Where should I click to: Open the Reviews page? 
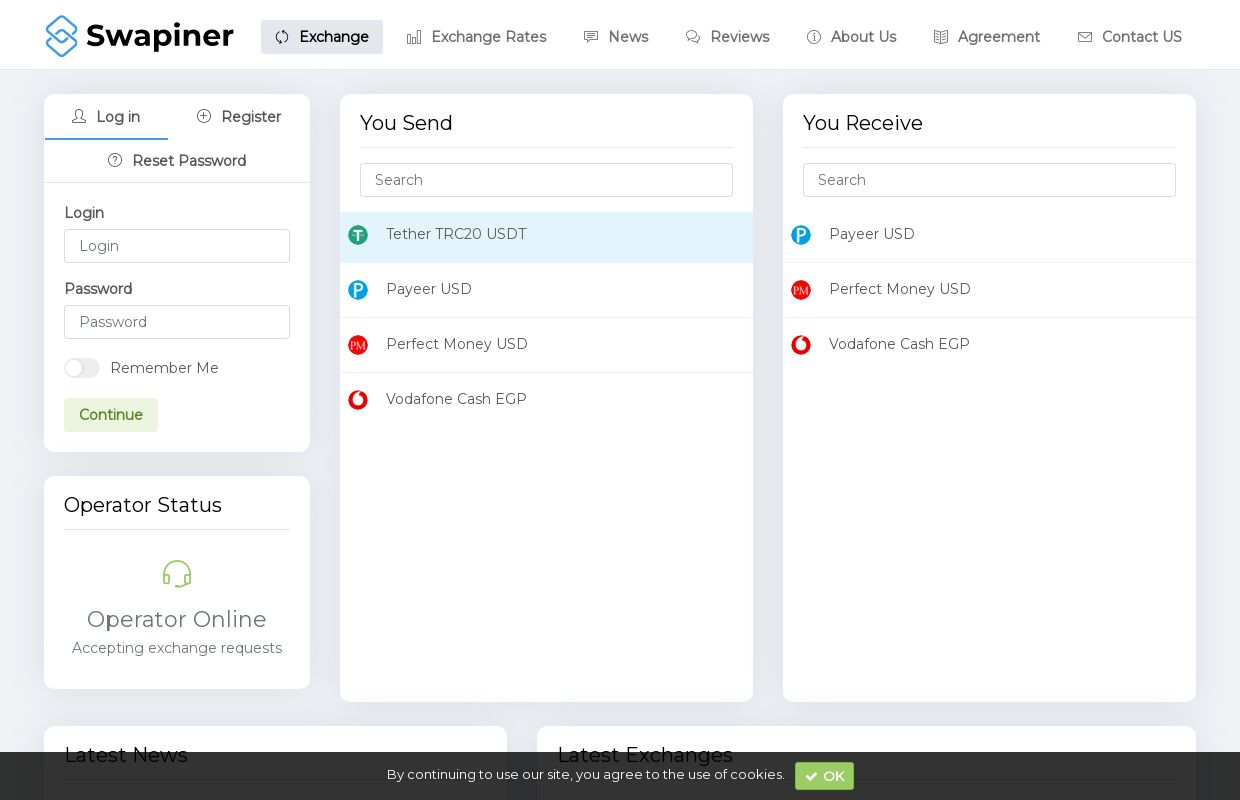point(727,37)
